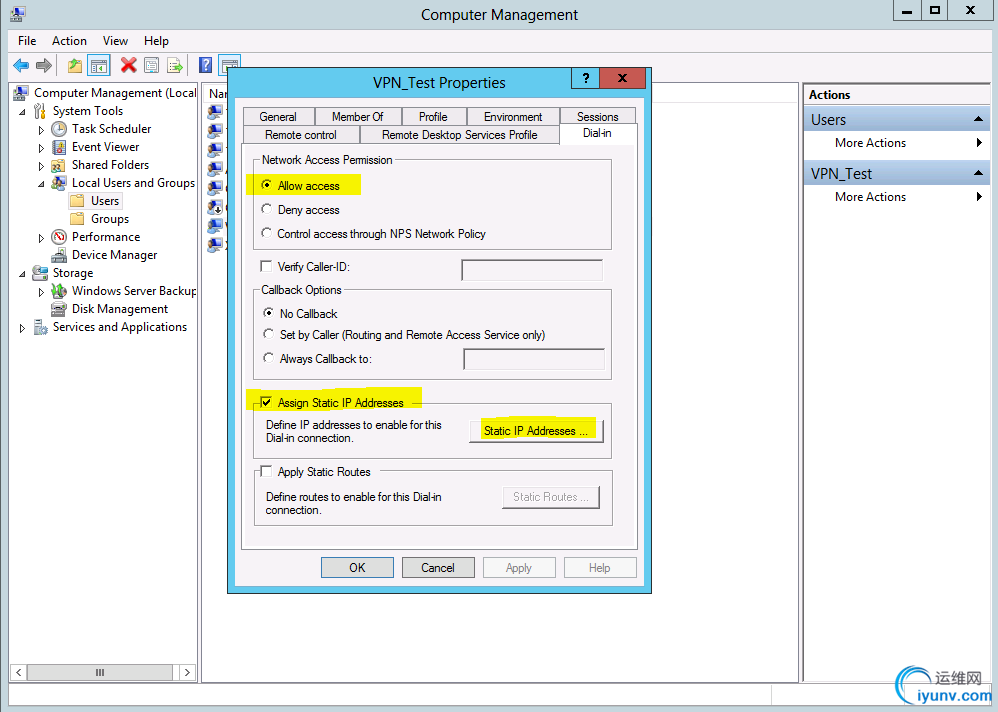Open the File menu
The image size is (998, 712).
(27, 41)
